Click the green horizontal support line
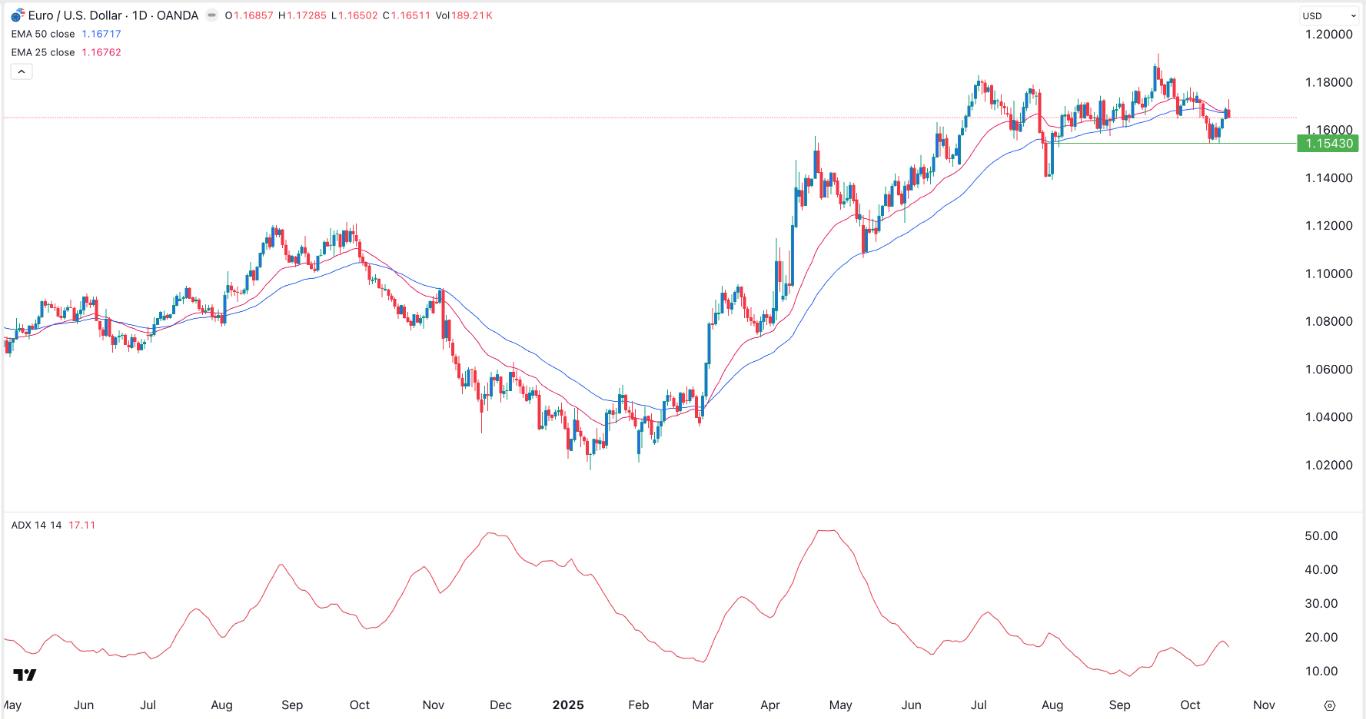This screenshot has height=719, width=1366. 1150,143
